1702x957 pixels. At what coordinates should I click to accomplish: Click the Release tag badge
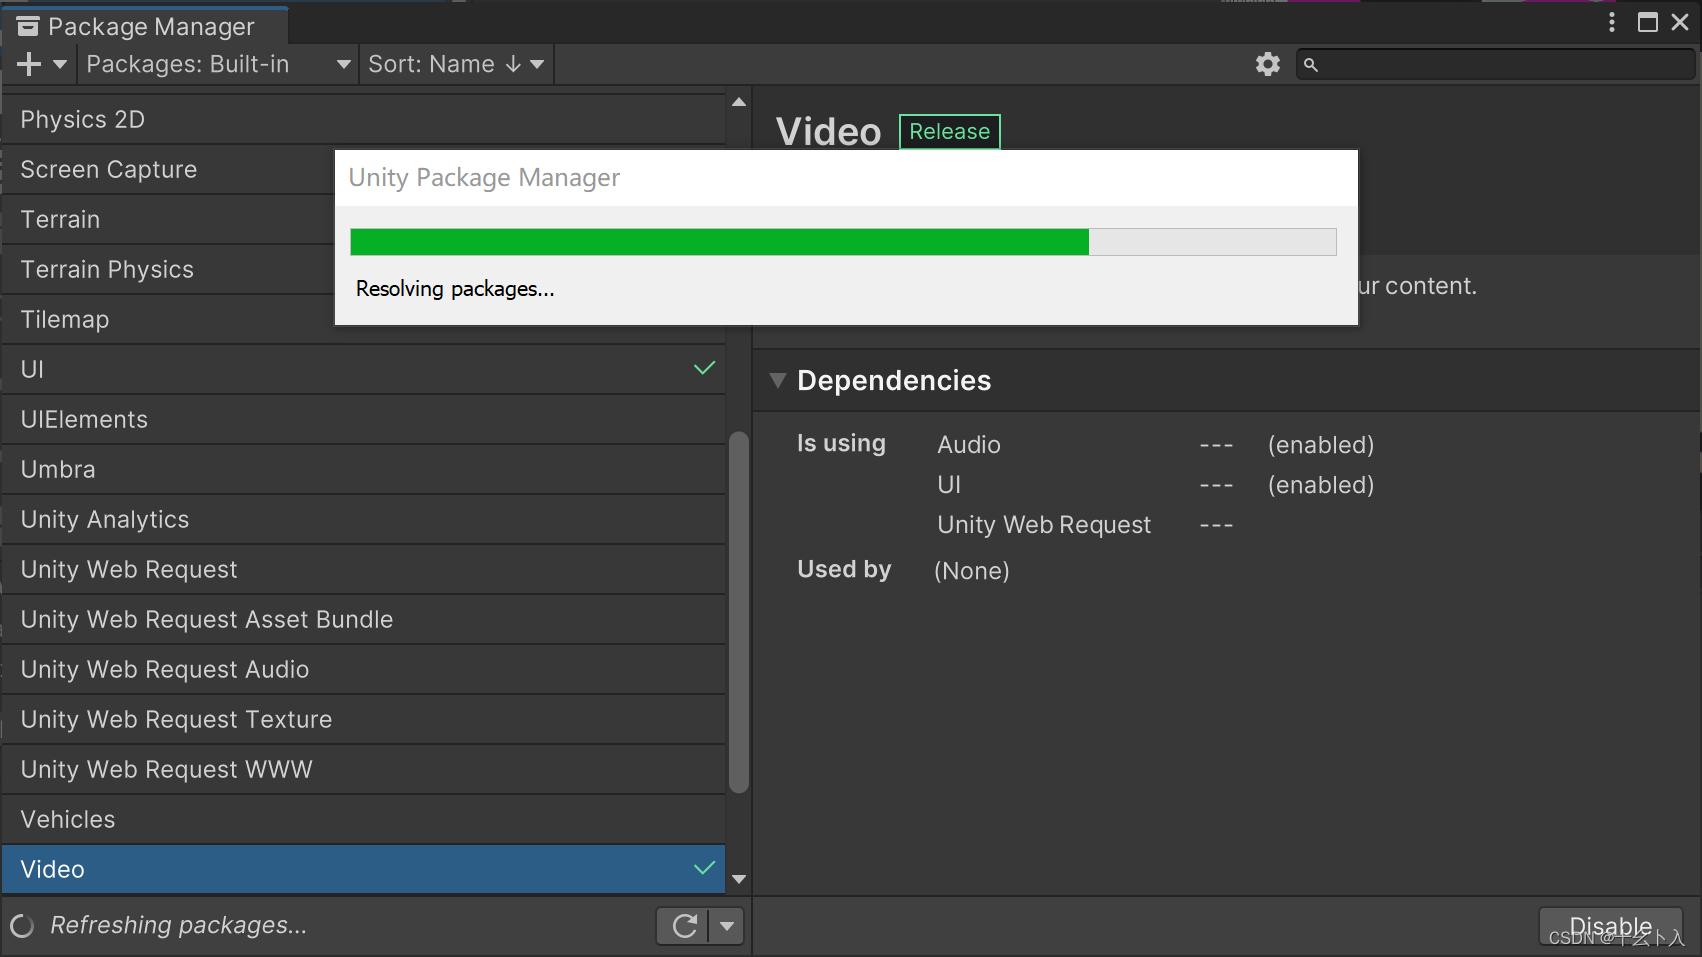pos(950,132)
